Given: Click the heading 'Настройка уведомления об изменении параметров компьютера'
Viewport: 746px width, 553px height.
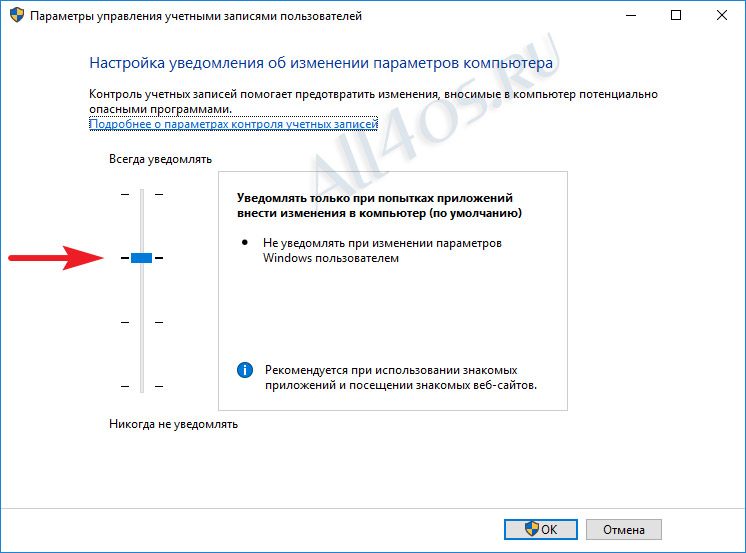Looking at the screenshot, I should (x=321, y=63).
